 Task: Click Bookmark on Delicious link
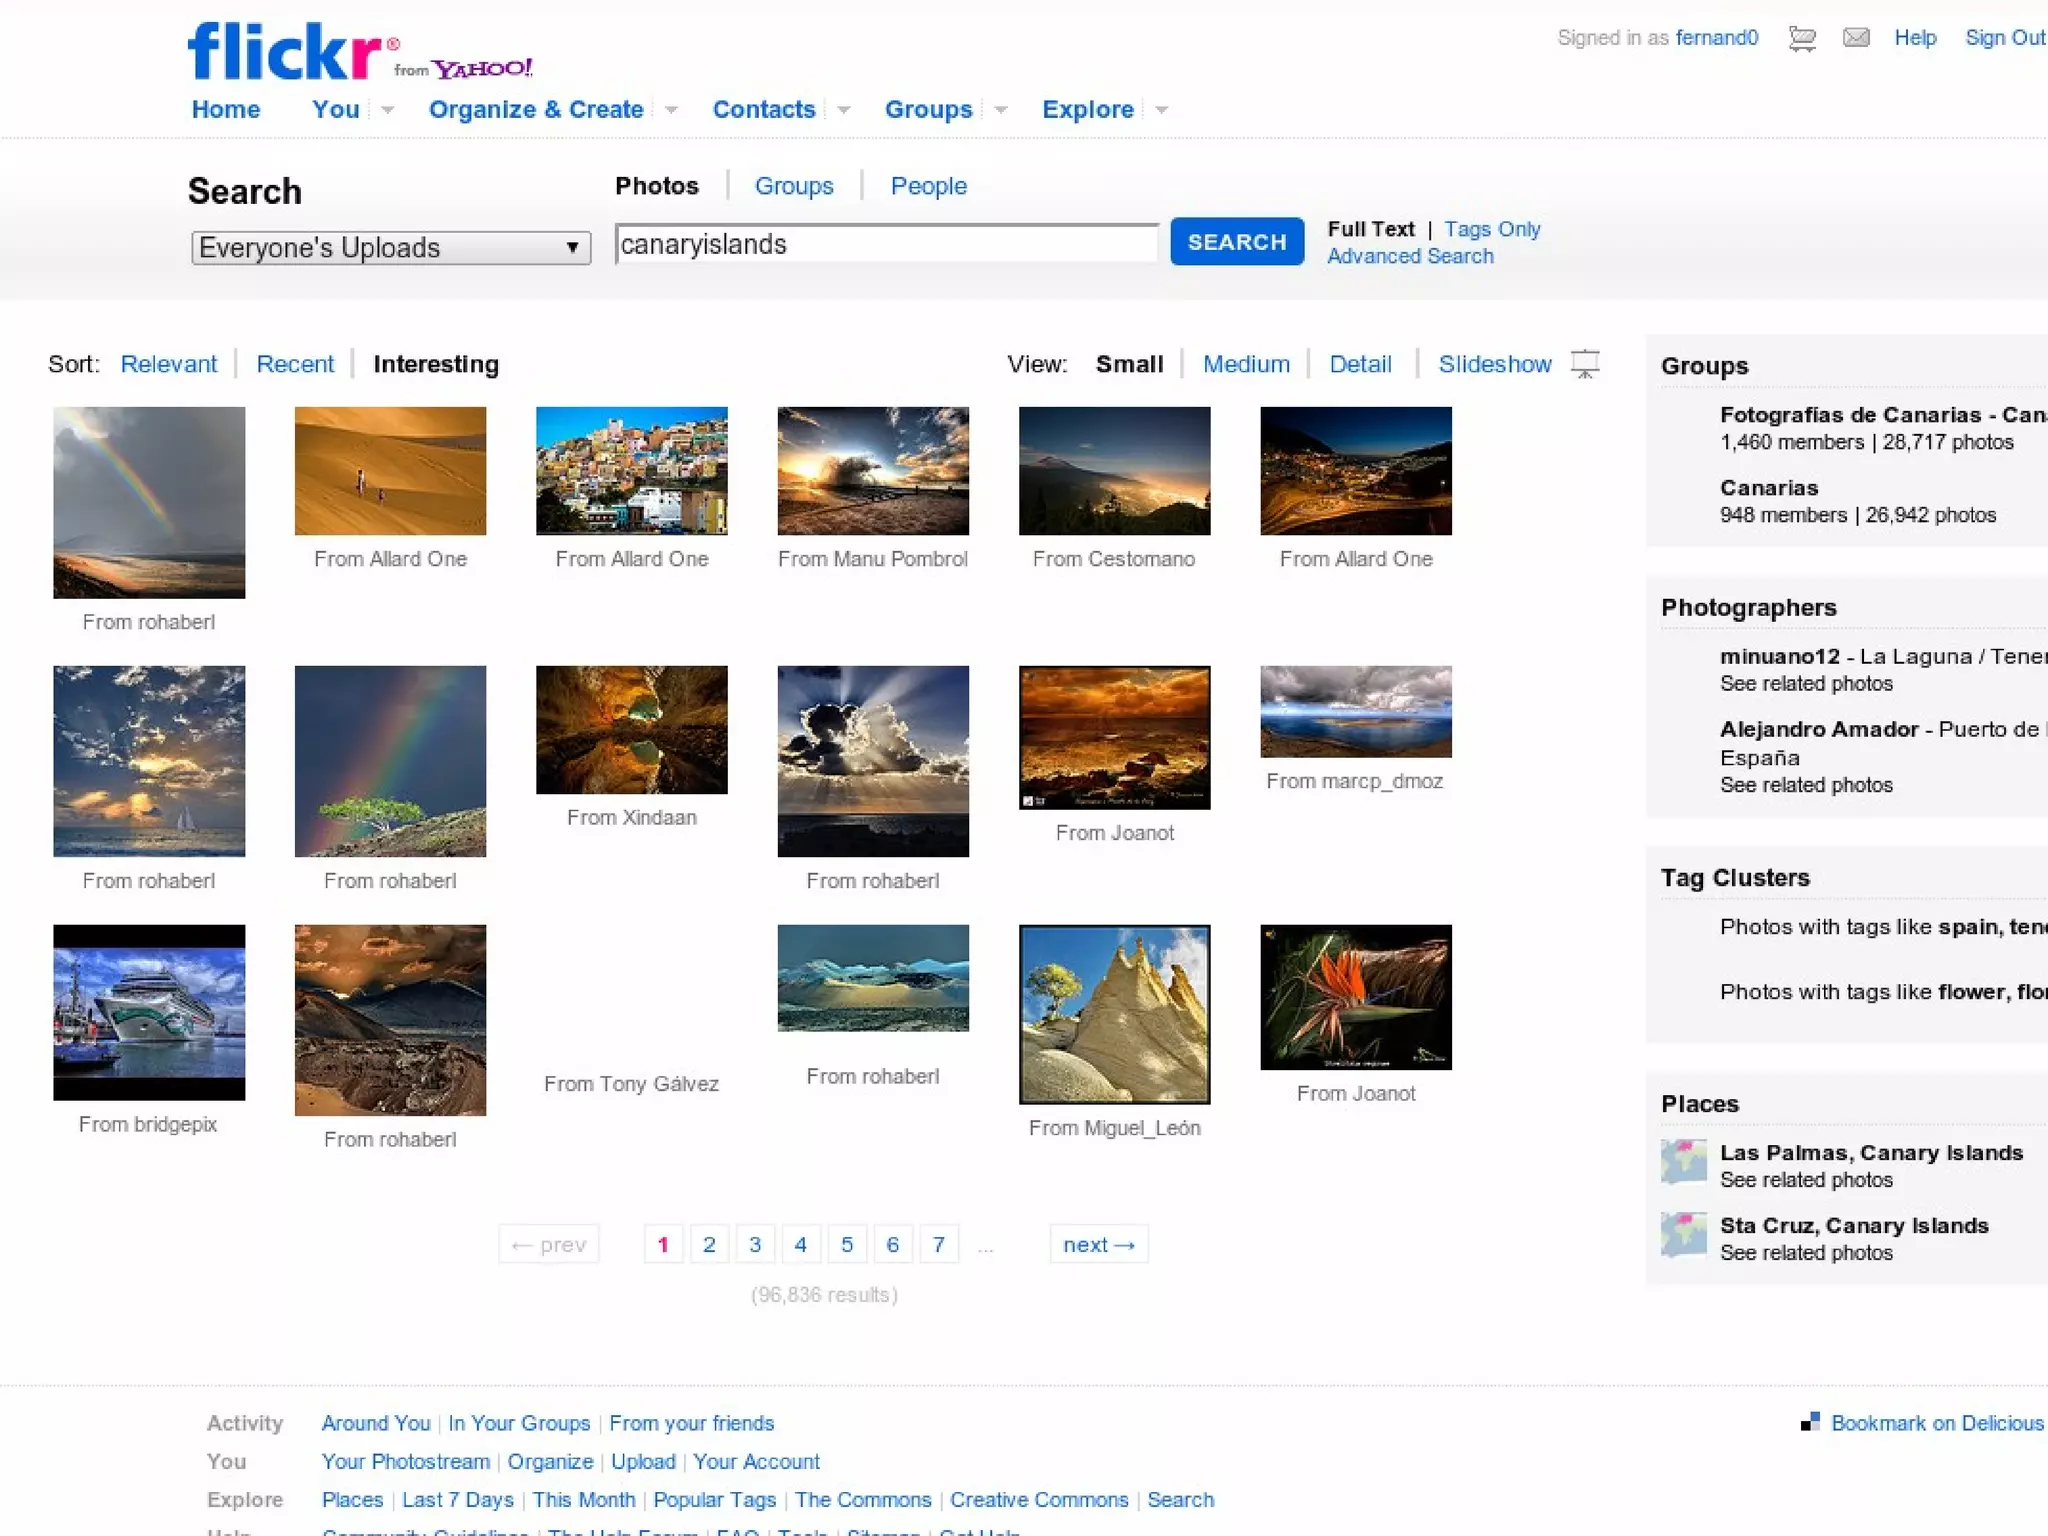pos(1937,1422)
